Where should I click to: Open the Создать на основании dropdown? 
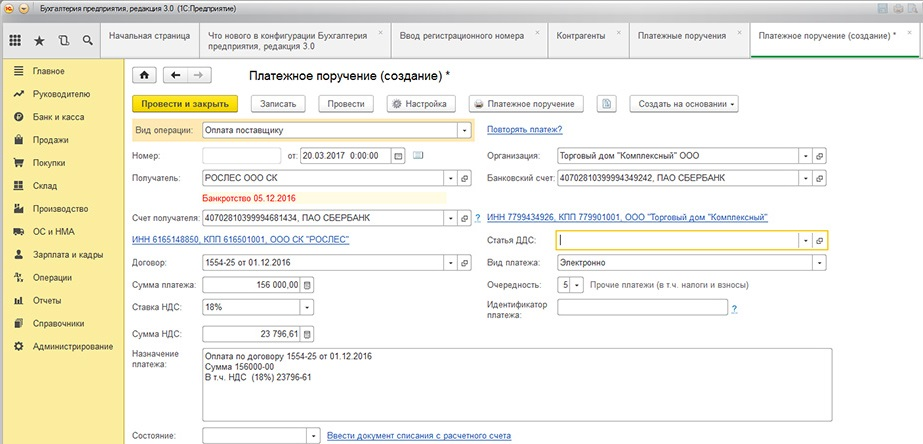(x=684, y=104)
